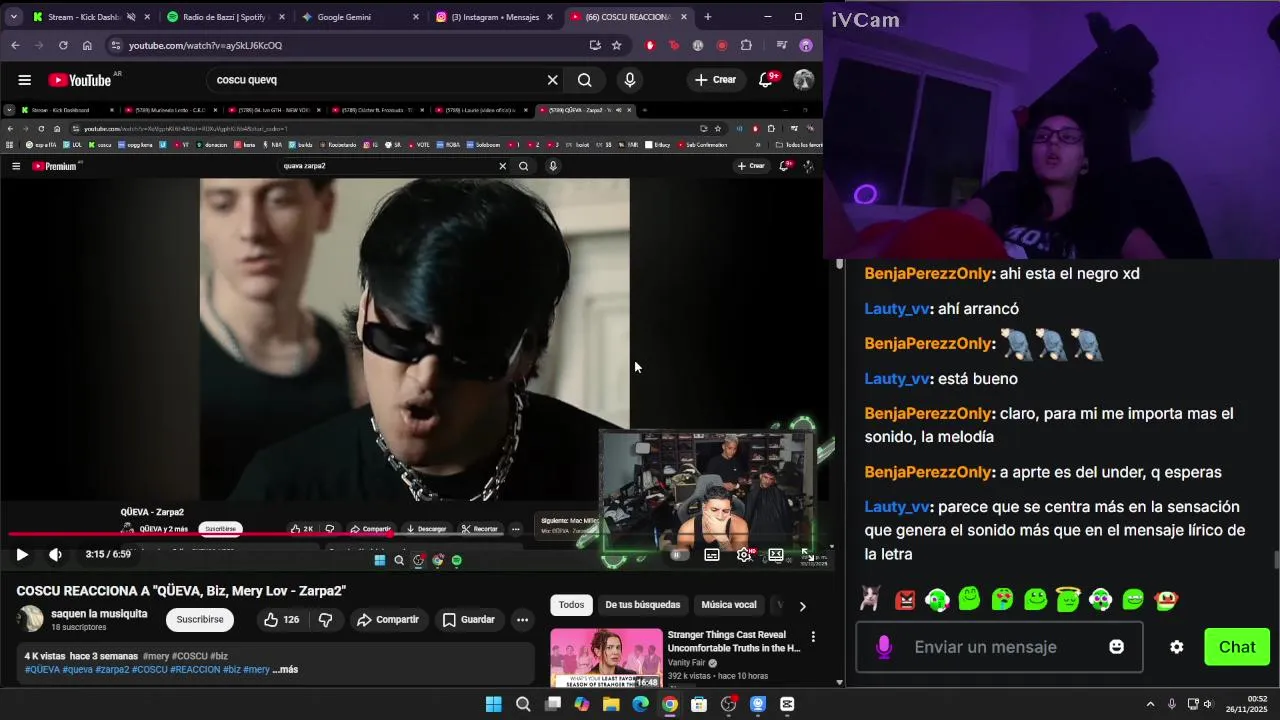This screenshot has height=720, width=1280.
Task: Open a new Chrome tab
Action: 708,17
